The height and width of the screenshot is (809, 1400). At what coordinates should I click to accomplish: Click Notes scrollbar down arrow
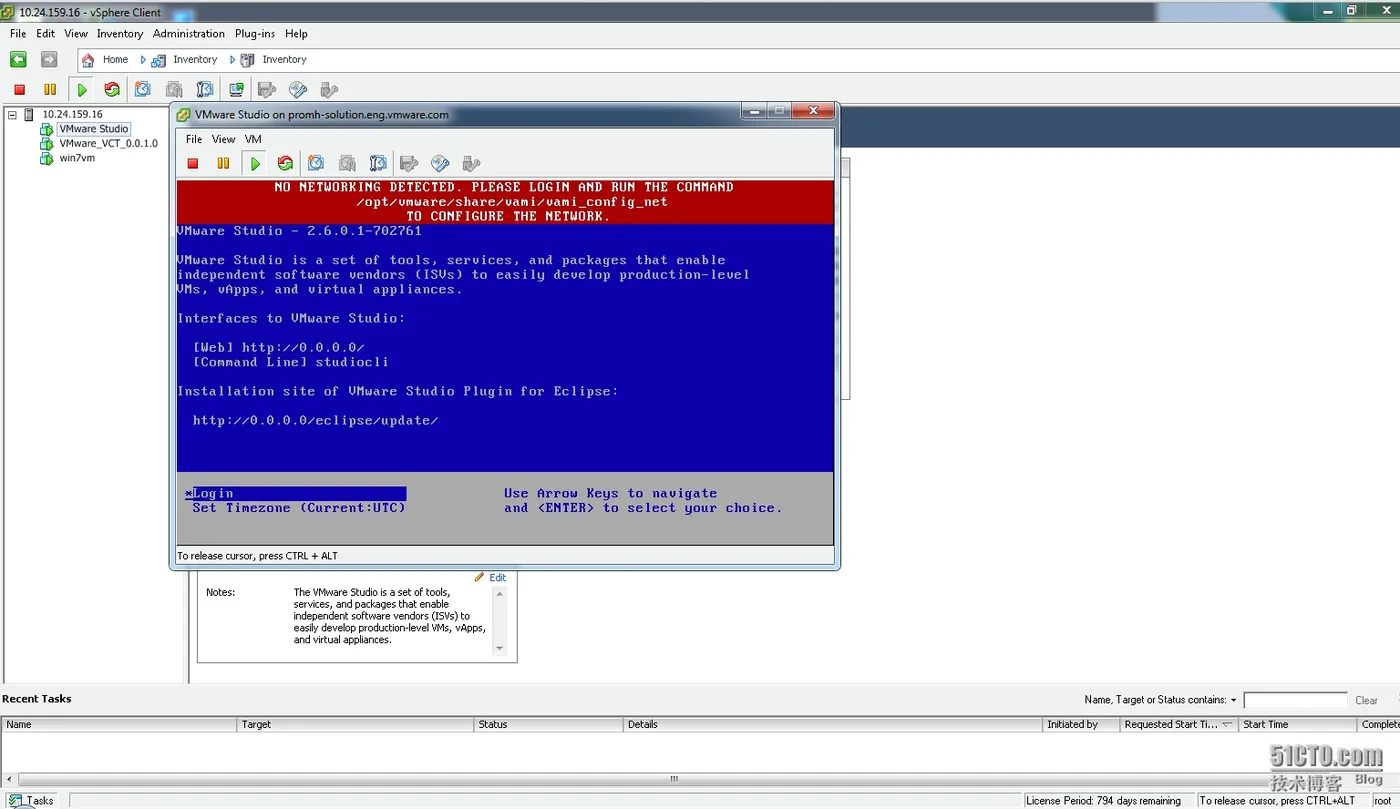(500, 649)
